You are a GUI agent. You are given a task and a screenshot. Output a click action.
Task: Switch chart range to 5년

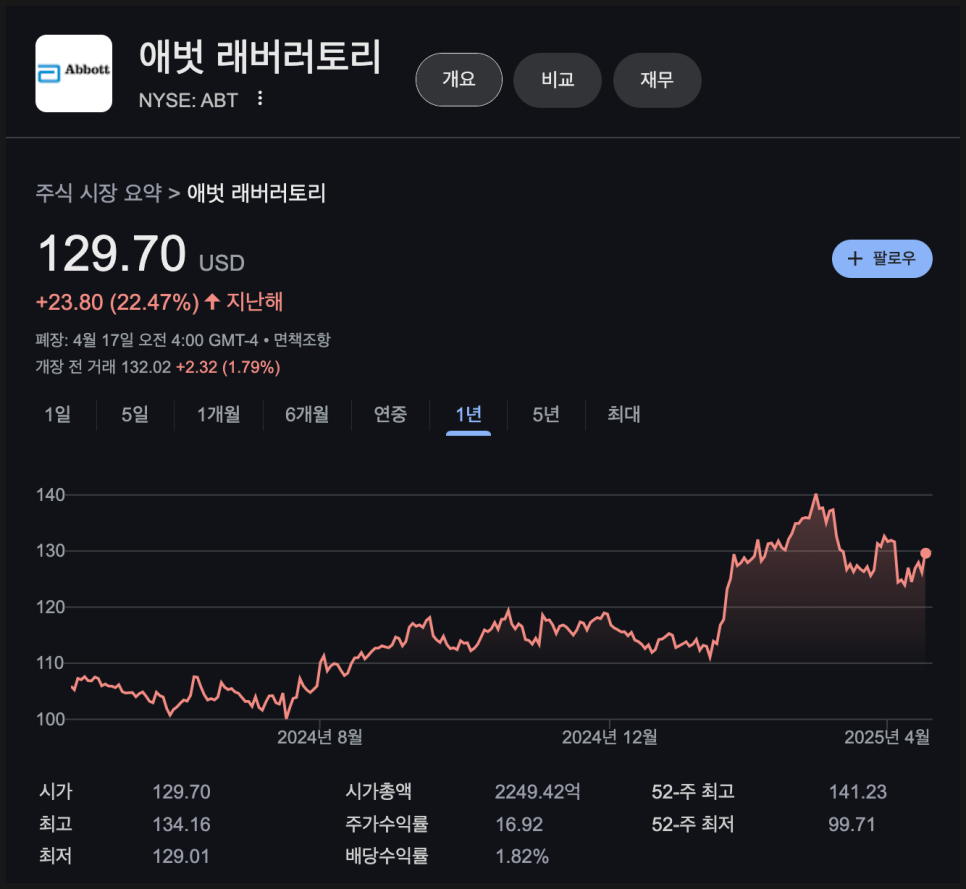[546, 415]
